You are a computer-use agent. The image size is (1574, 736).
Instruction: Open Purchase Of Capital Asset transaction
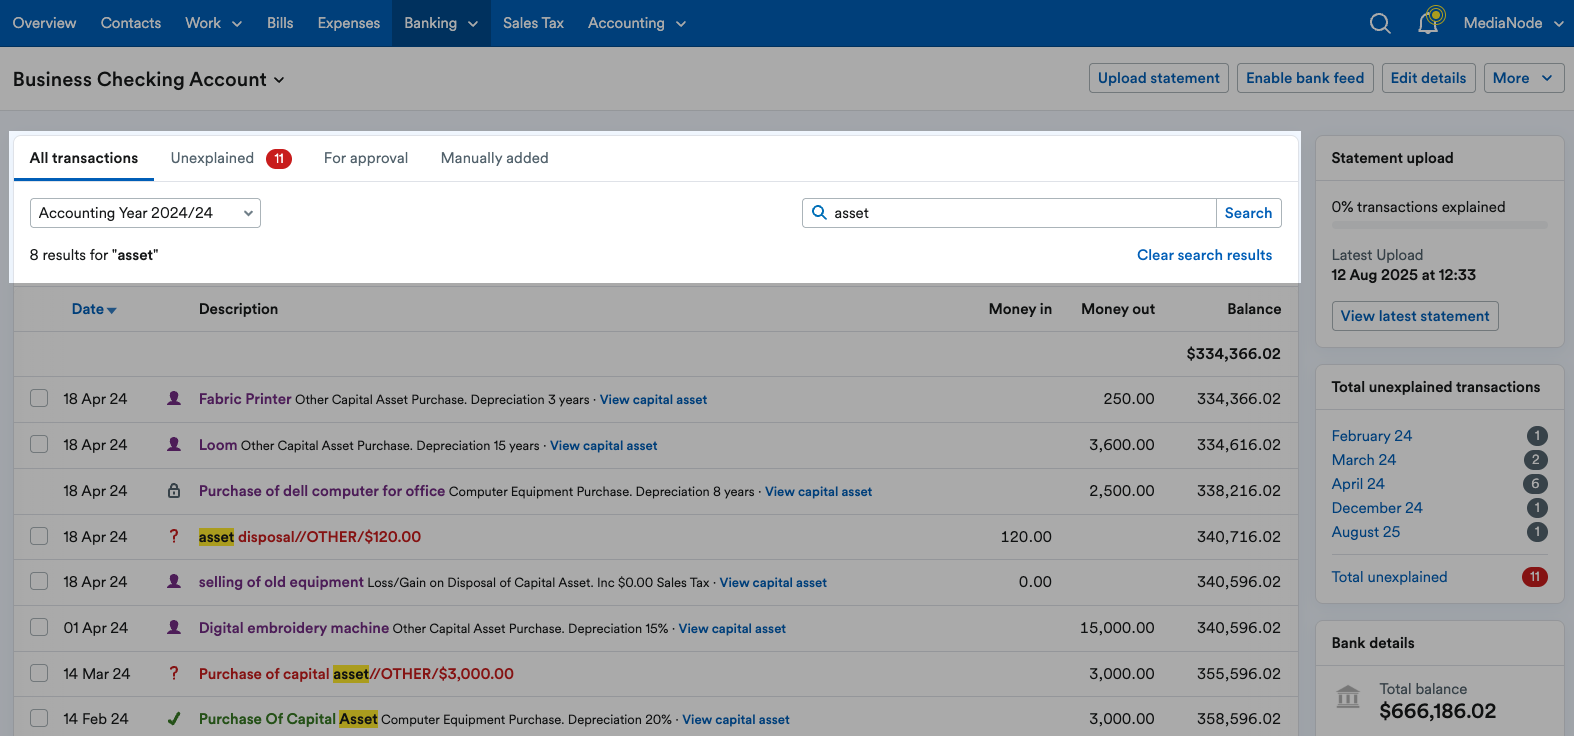point(288,719)
